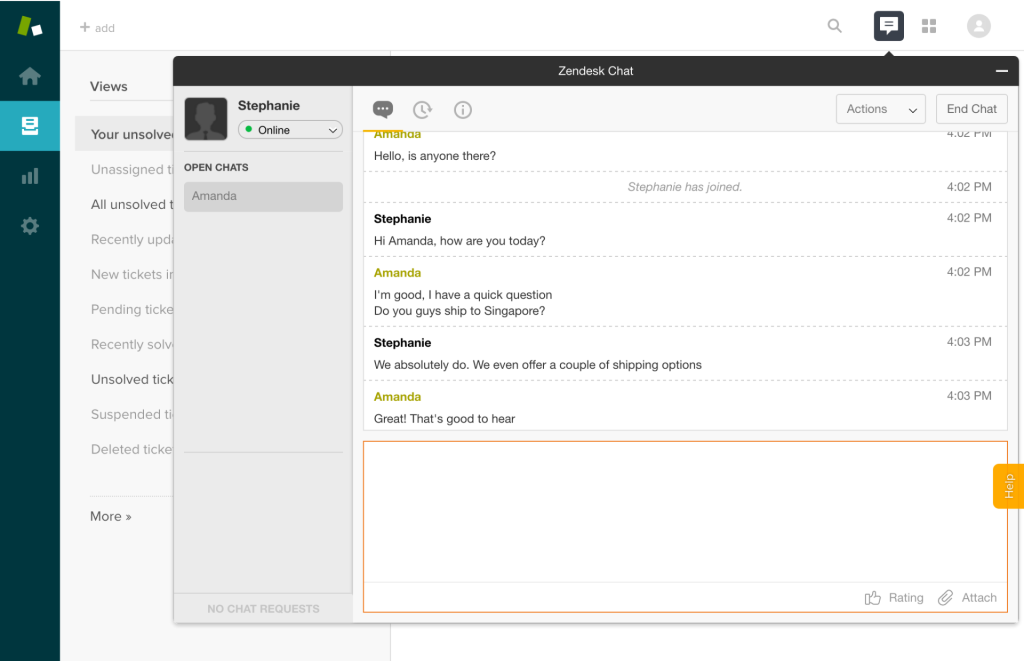
Task: Open the chat history clock tab
Action: 423,110
